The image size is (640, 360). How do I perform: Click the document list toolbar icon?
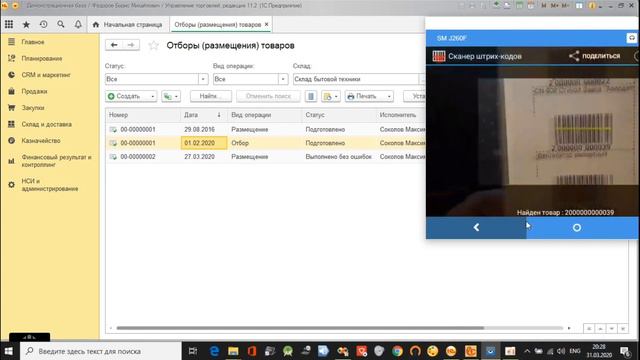pyautogui.click(x=311, y=96)
